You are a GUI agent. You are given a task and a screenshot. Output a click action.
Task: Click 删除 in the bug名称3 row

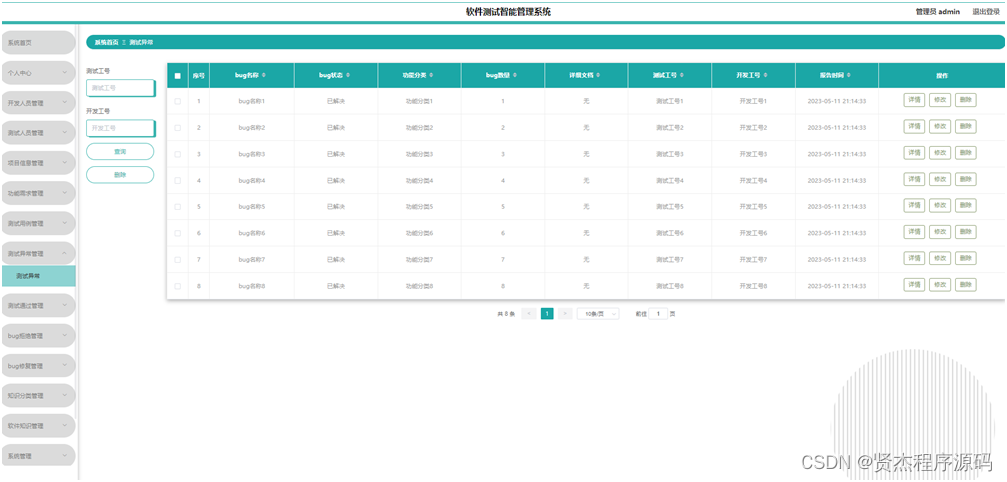point(965,153)
